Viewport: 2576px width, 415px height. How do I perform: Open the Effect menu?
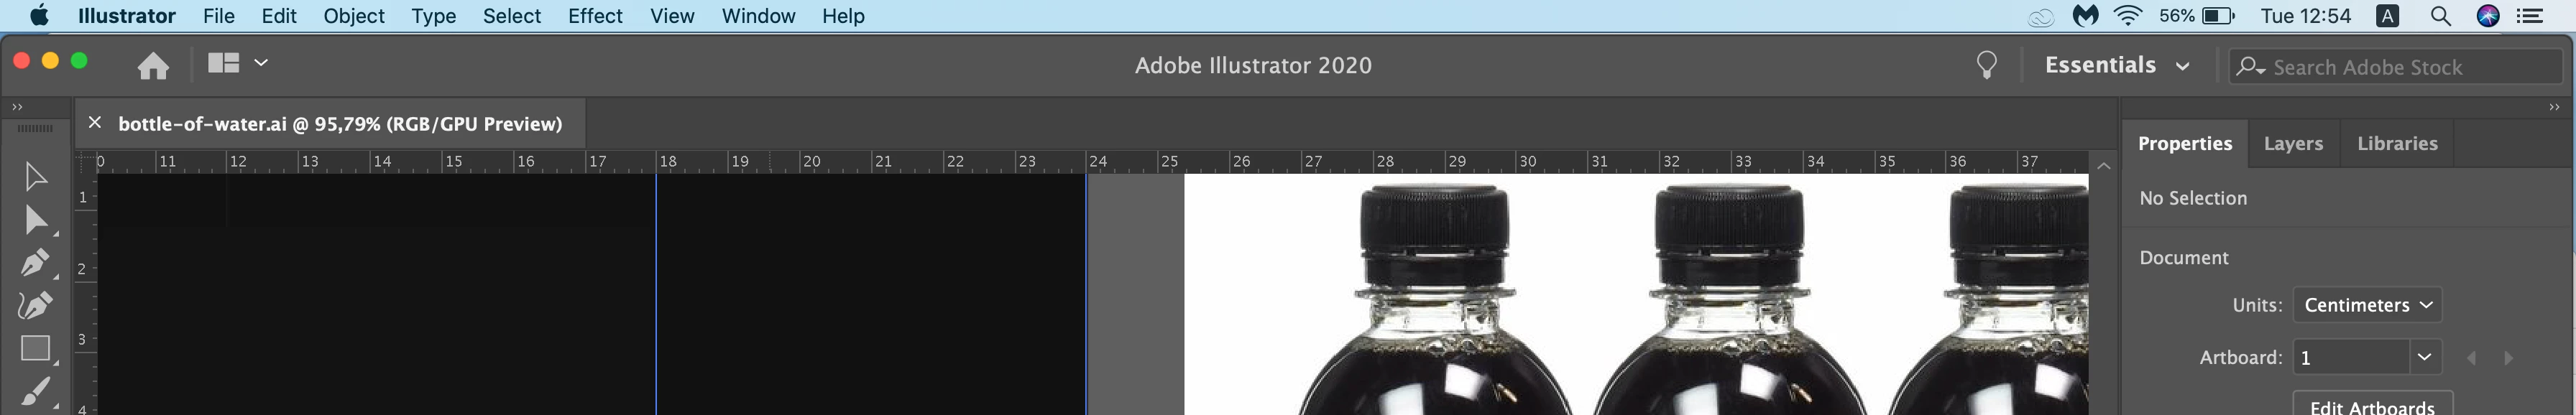pos(595,16)
